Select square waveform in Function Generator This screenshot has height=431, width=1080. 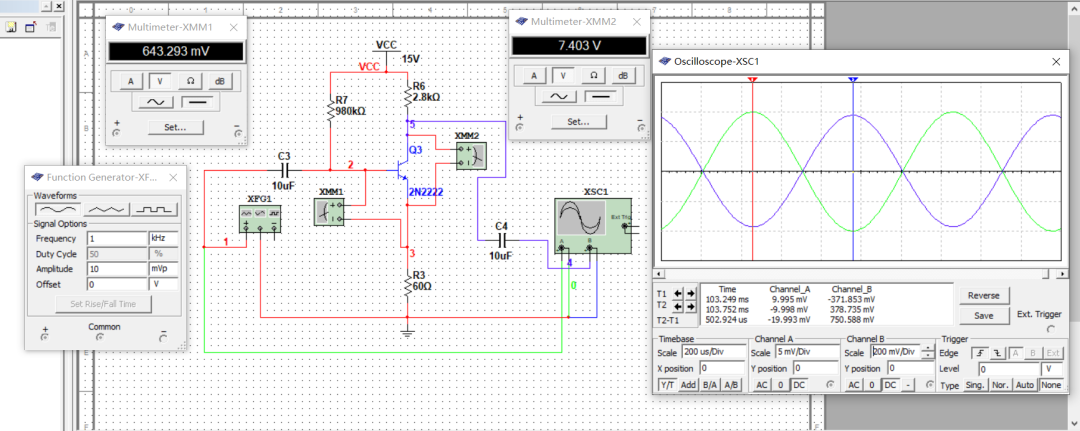pos(156,209)
